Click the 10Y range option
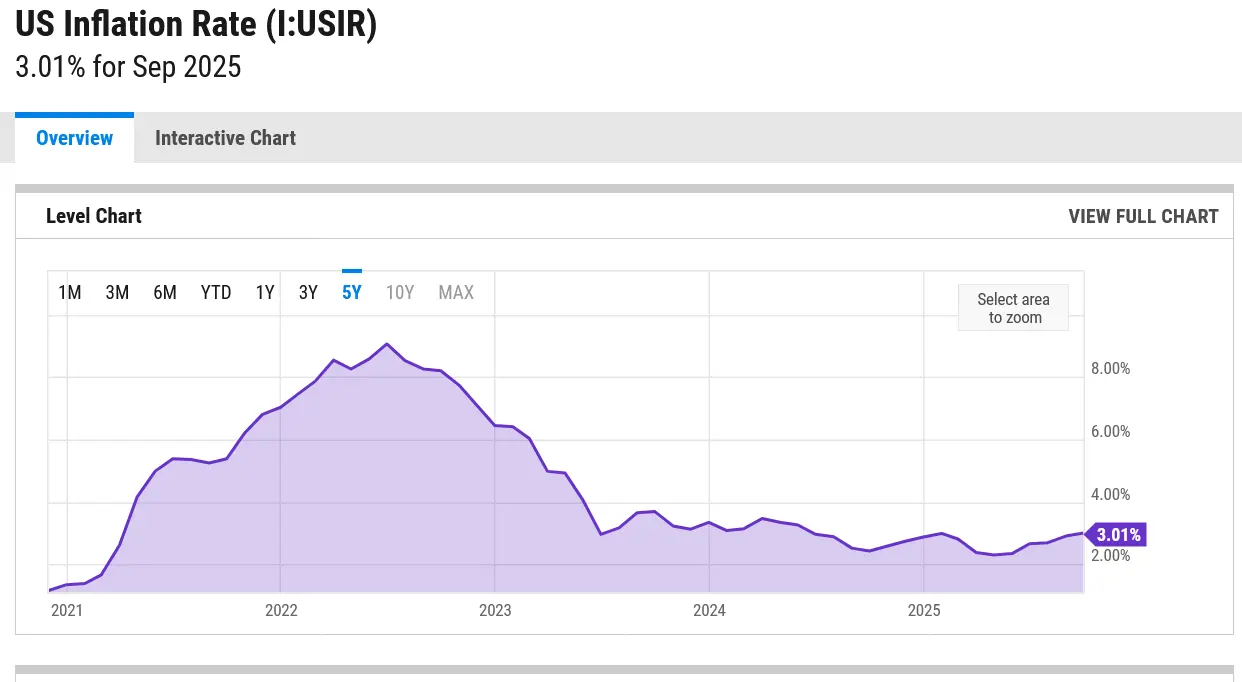 pyautogui.click(x=400, y=292)
